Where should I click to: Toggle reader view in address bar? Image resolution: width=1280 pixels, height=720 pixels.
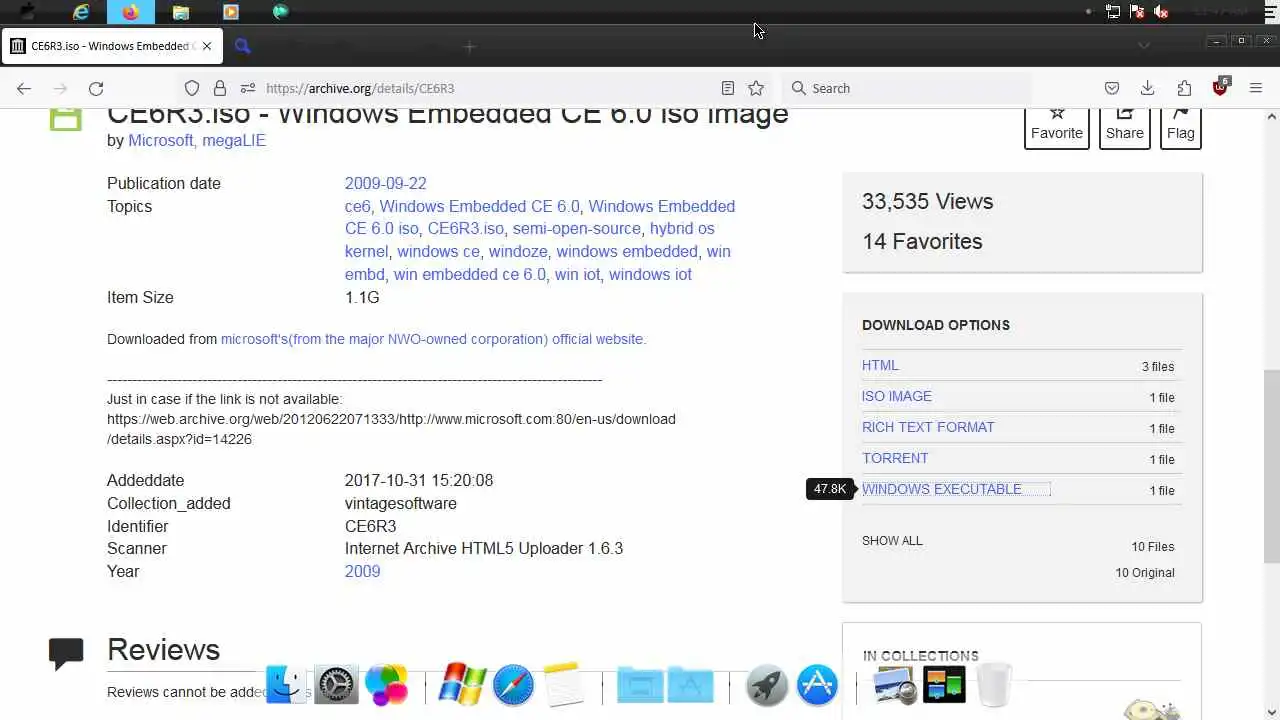click(728, 88)
